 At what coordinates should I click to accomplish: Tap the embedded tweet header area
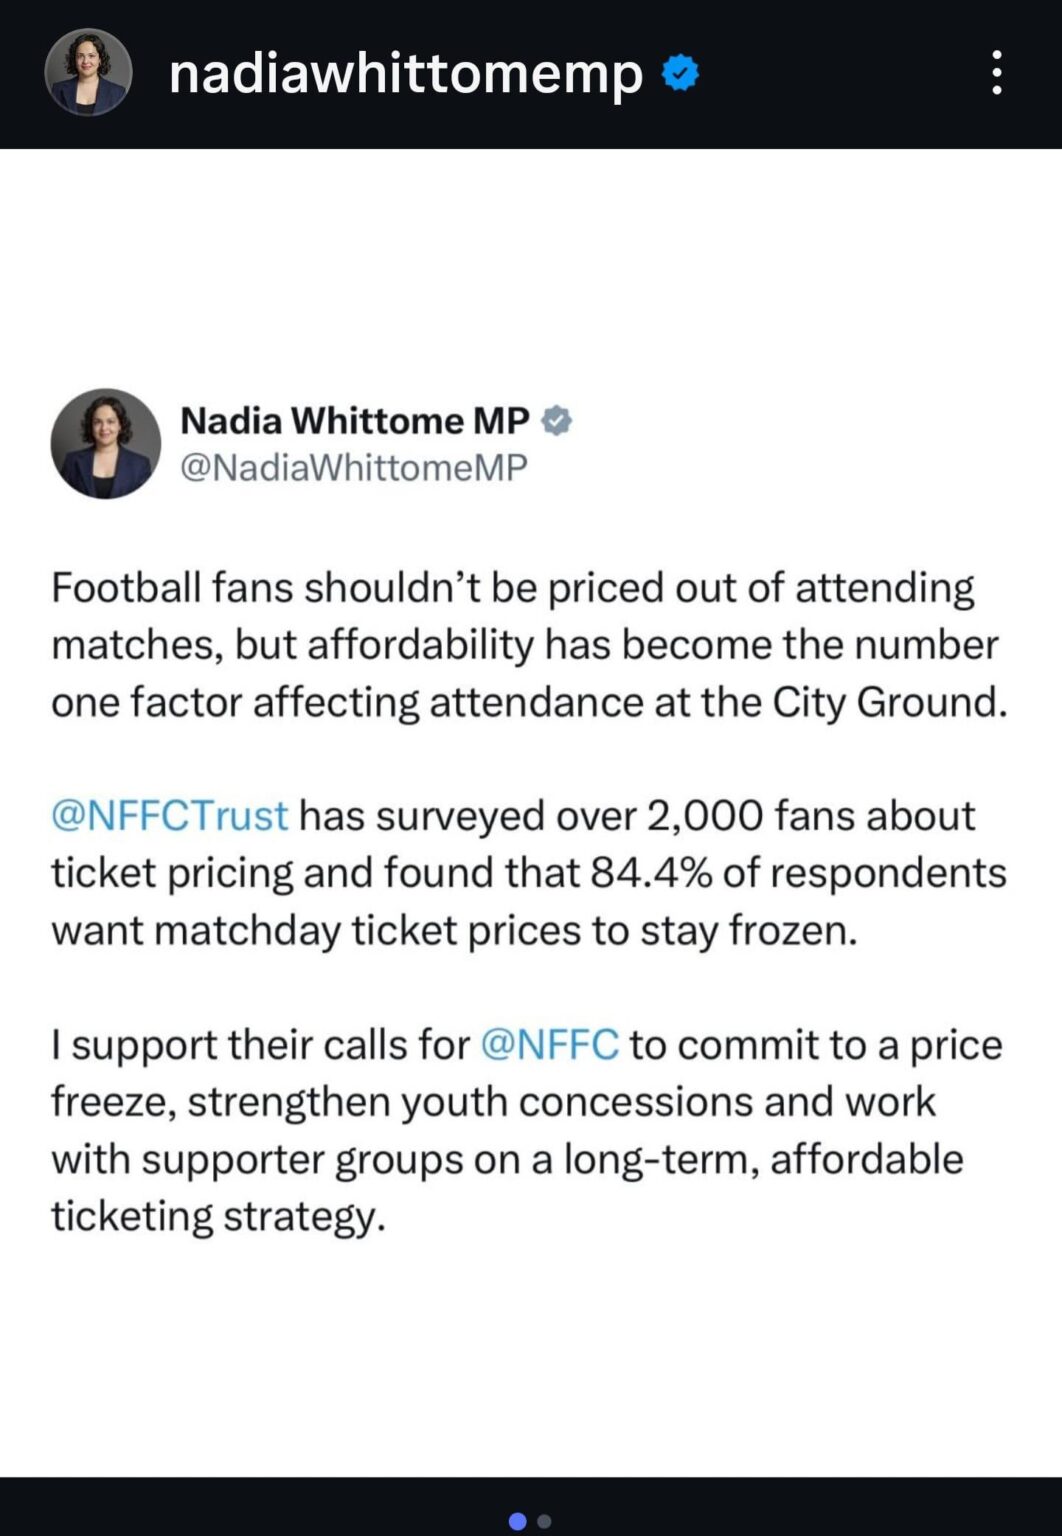(330, 443)
